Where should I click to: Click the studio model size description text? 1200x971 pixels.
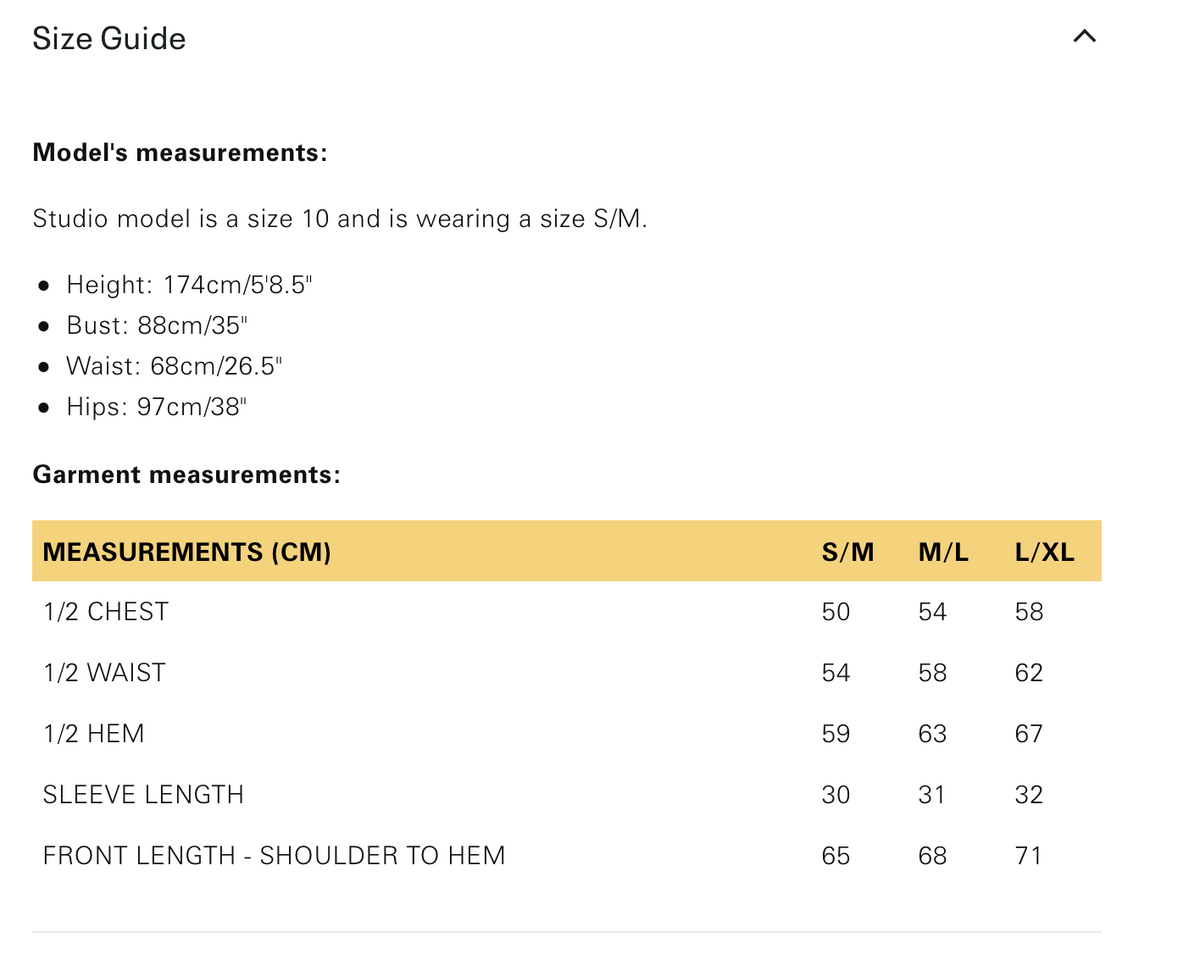click(340, 219)
